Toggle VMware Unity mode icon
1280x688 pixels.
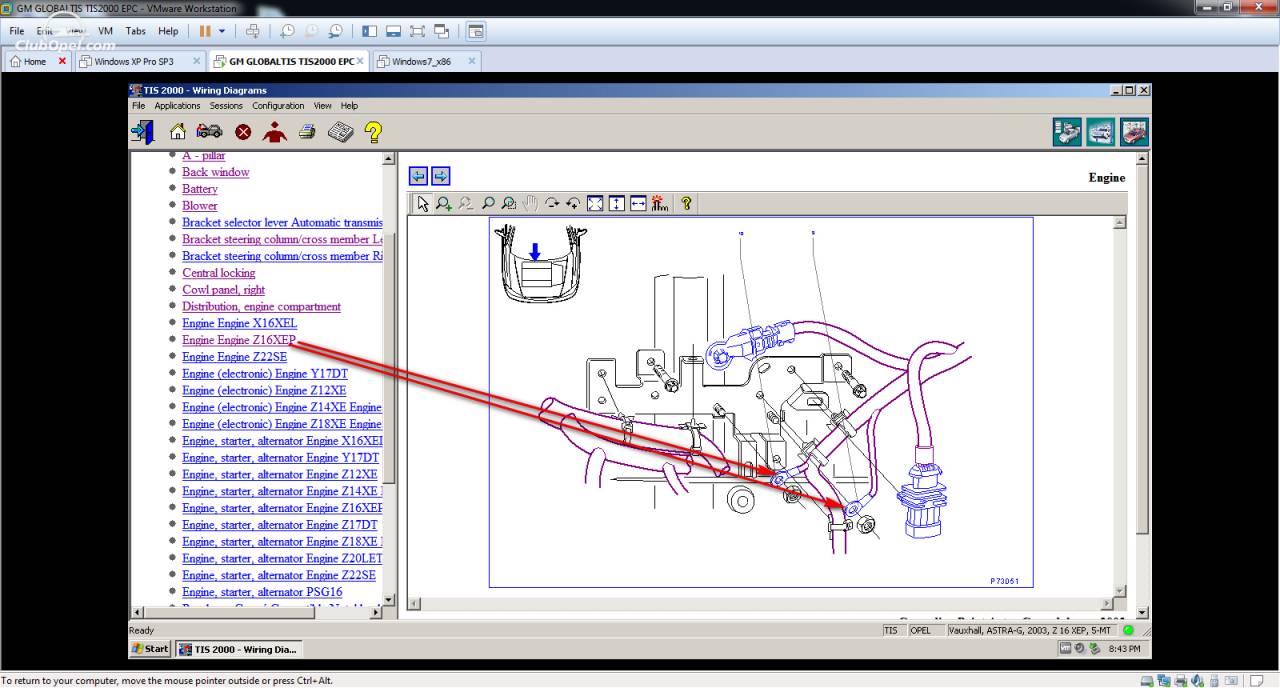442,31
